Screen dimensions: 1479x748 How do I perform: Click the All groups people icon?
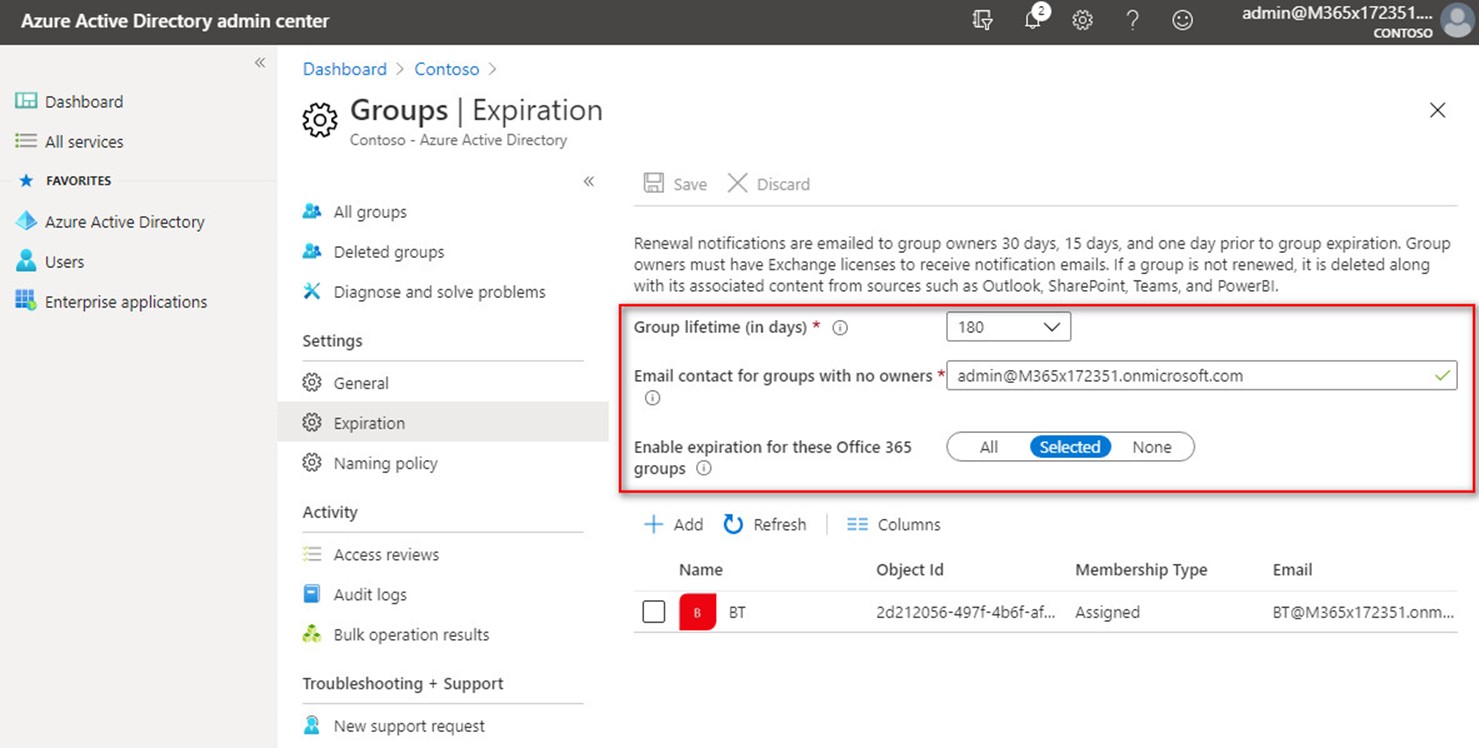click(312, 211)
